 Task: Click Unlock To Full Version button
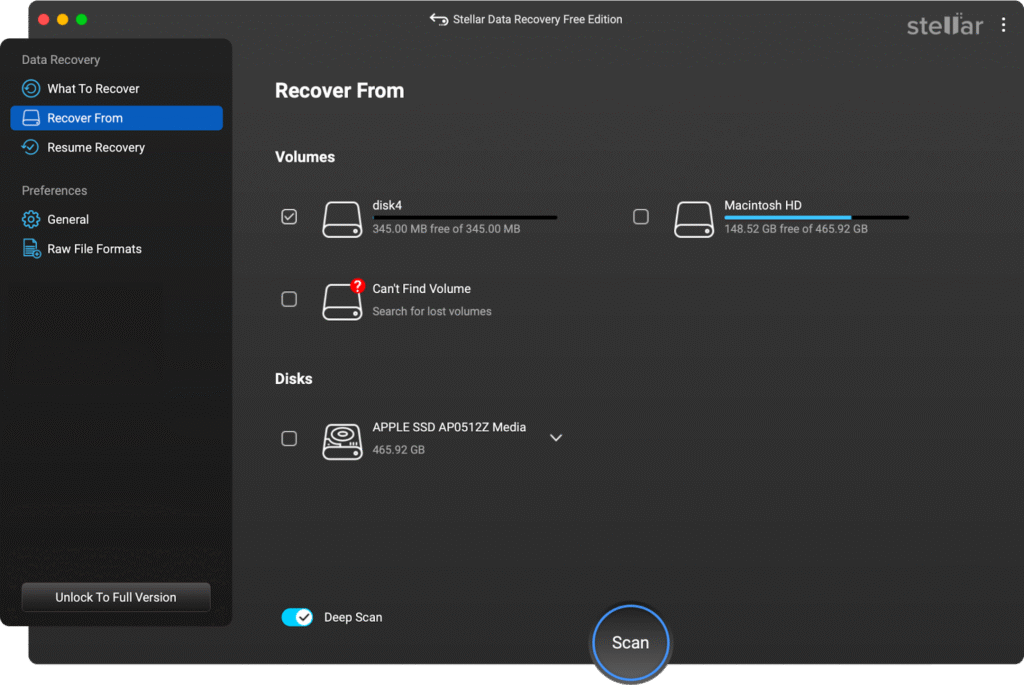coord(116,597)
